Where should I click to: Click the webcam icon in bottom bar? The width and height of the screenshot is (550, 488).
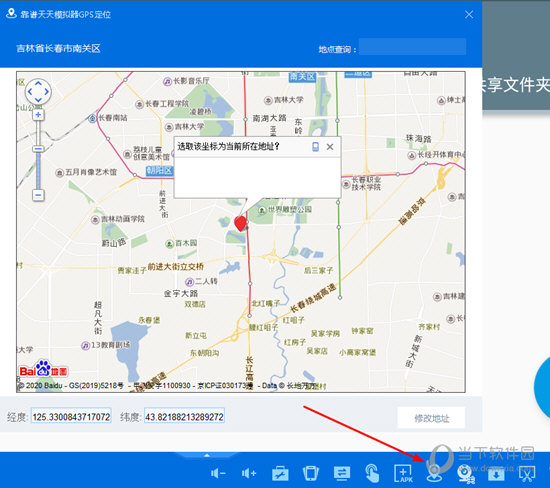click(x=465, y=474)
